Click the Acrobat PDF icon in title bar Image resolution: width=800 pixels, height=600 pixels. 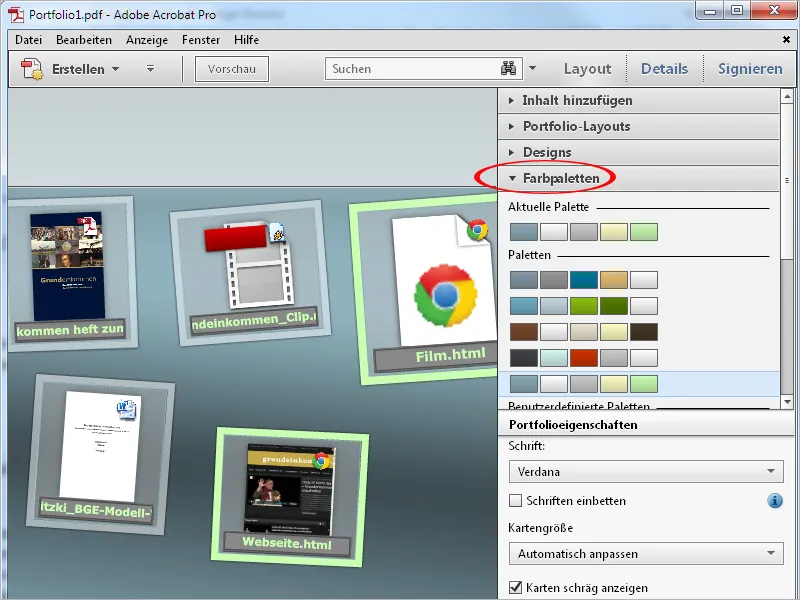coord(16,14)
